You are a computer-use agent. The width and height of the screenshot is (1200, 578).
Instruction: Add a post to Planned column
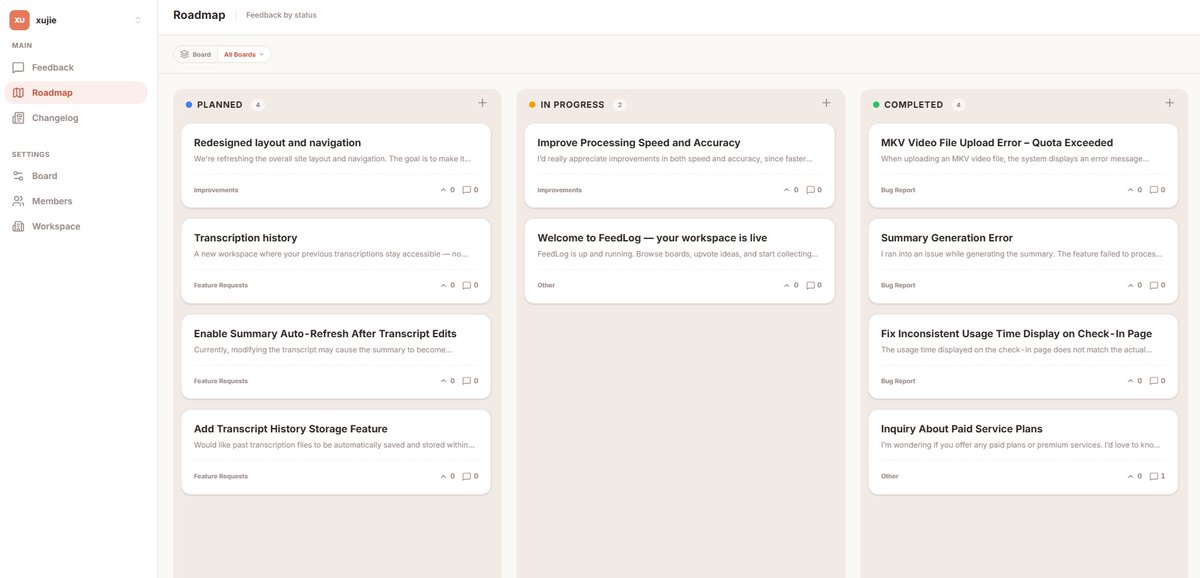click(x=482, y=103)
